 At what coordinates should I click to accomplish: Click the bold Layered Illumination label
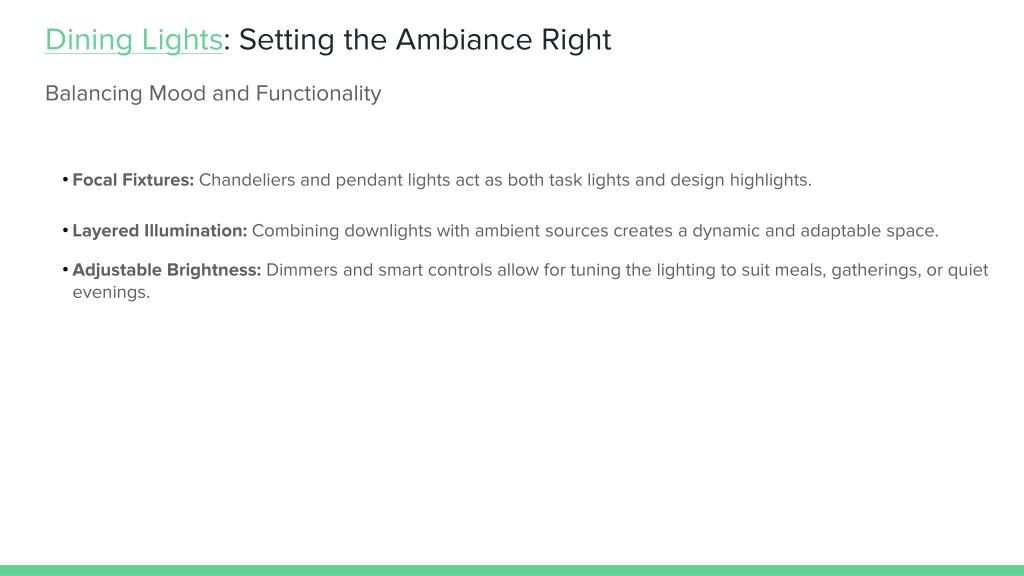coord(159,231)
